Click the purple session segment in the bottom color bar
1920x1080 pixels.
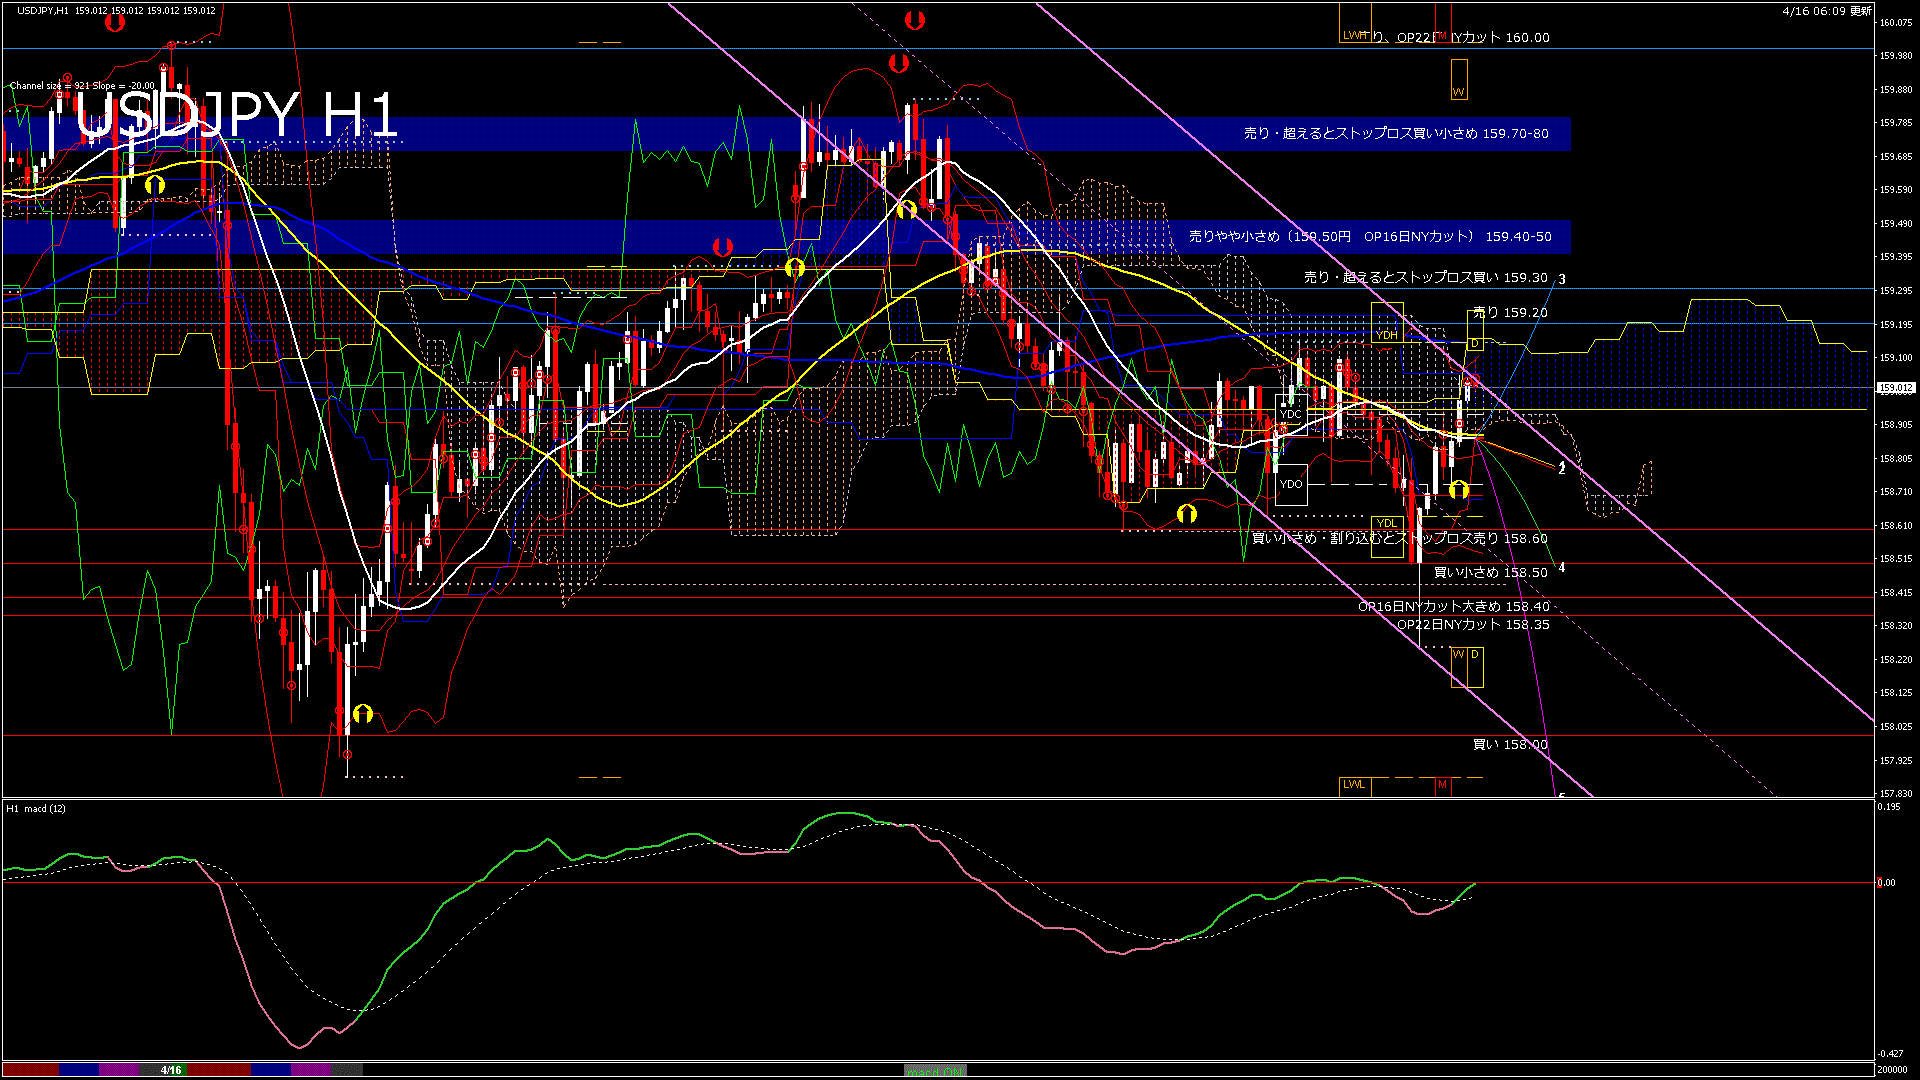click(x=118, y=1069)
